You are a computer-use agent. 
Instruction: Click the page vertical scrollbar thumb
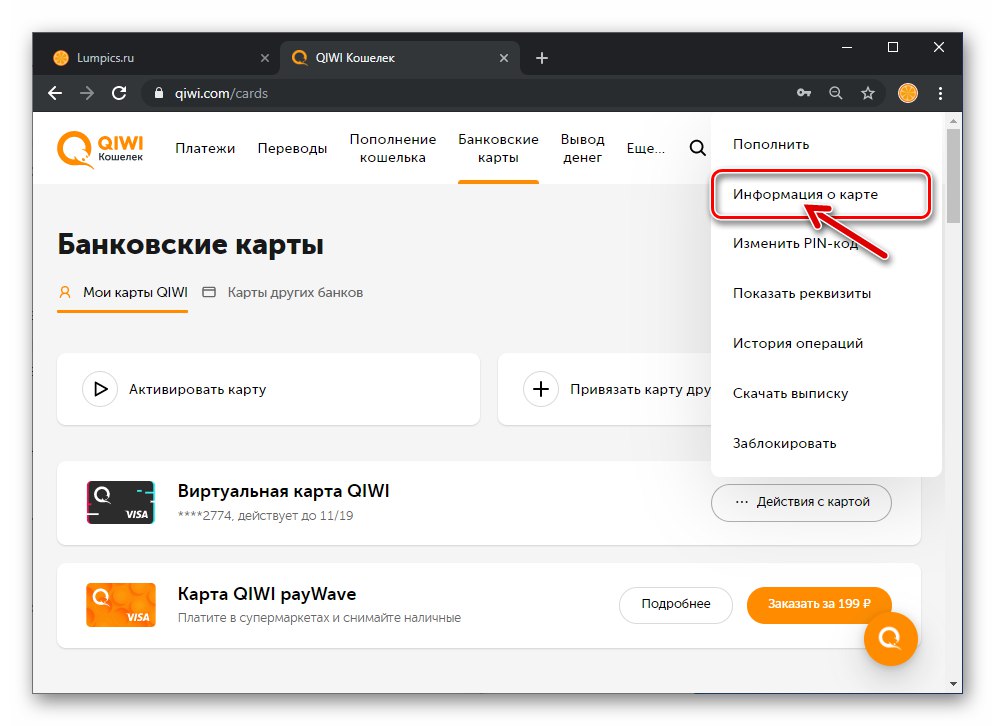click(952, 175)
